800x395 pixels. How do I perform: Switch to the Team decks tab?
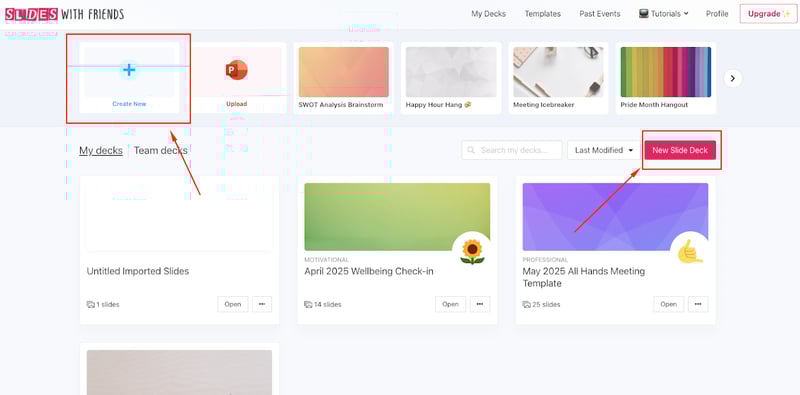pos(161,151)
